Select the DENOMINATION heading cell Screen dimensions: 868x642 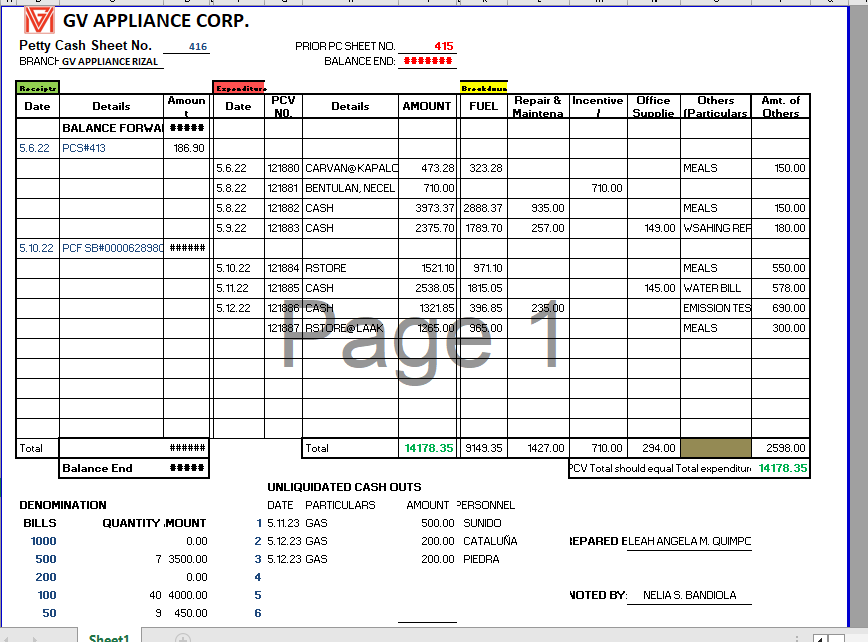[63, 505]
